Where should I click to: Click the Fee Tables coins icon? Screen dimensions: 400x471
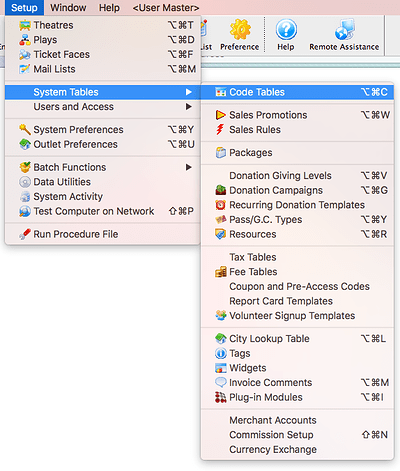(x=221, y=272)
